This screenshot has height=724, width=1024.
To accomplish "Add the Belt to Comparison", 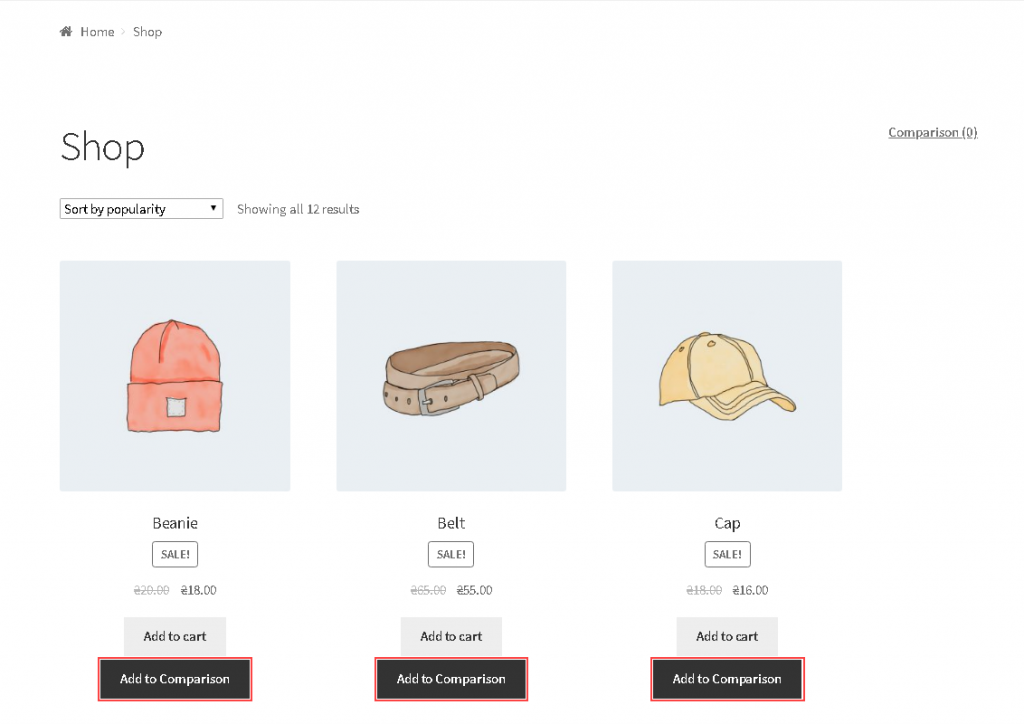I will [x=450, y=679].
